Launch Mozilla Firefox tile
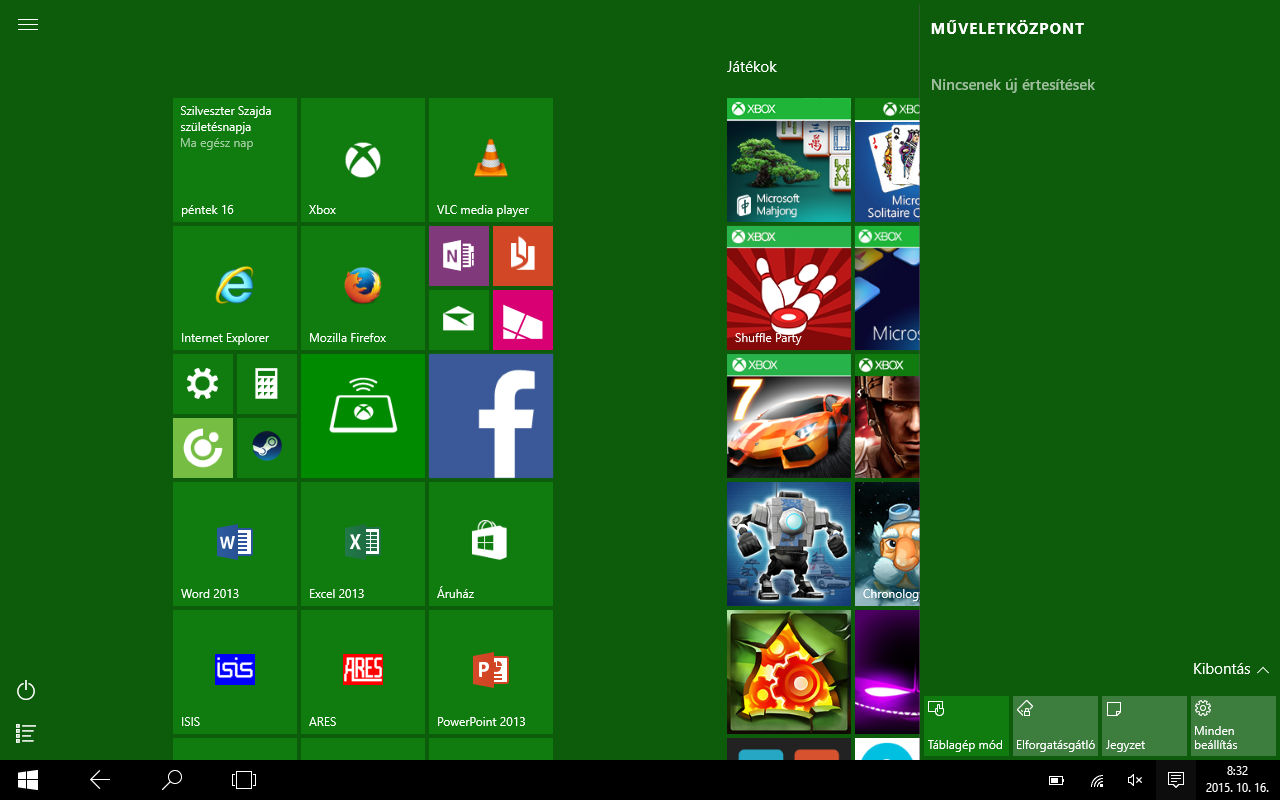Viewport: 1280px width, 800px height. click(363, 288)
